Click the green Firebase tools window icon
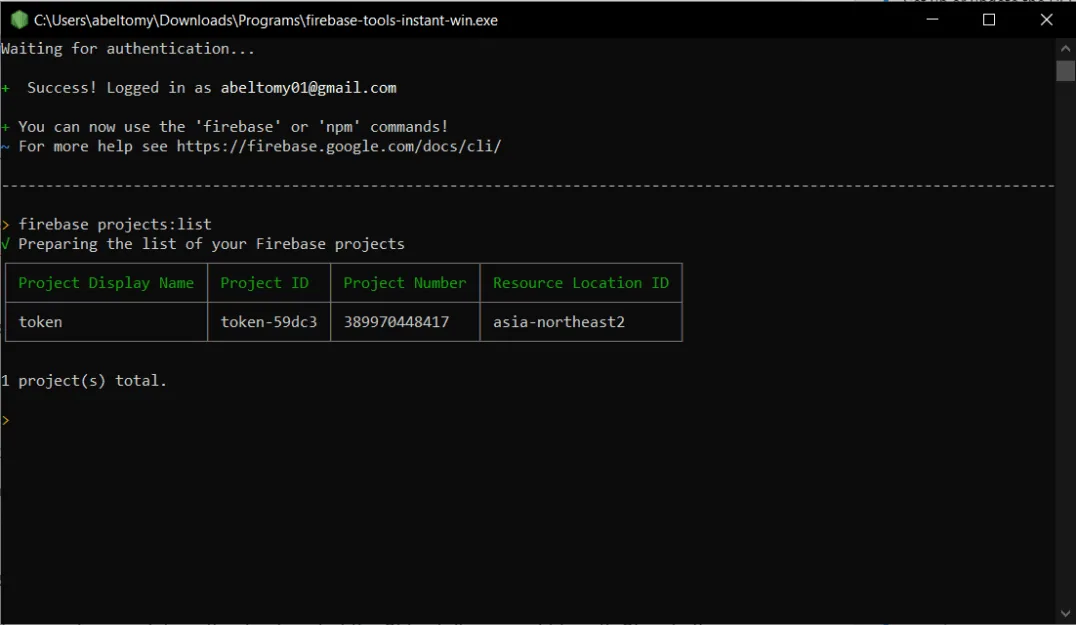The width and height of the screenshot is (1076, 625). click(19, 20)
